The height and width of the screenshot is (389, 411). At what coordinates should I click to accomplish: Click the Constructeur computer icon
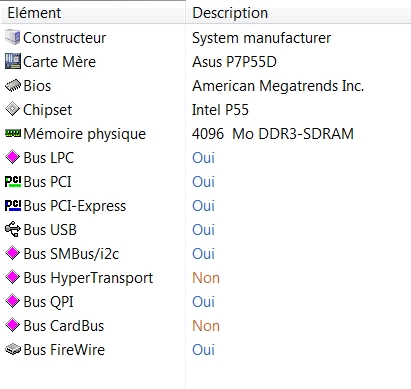(13, 37)
